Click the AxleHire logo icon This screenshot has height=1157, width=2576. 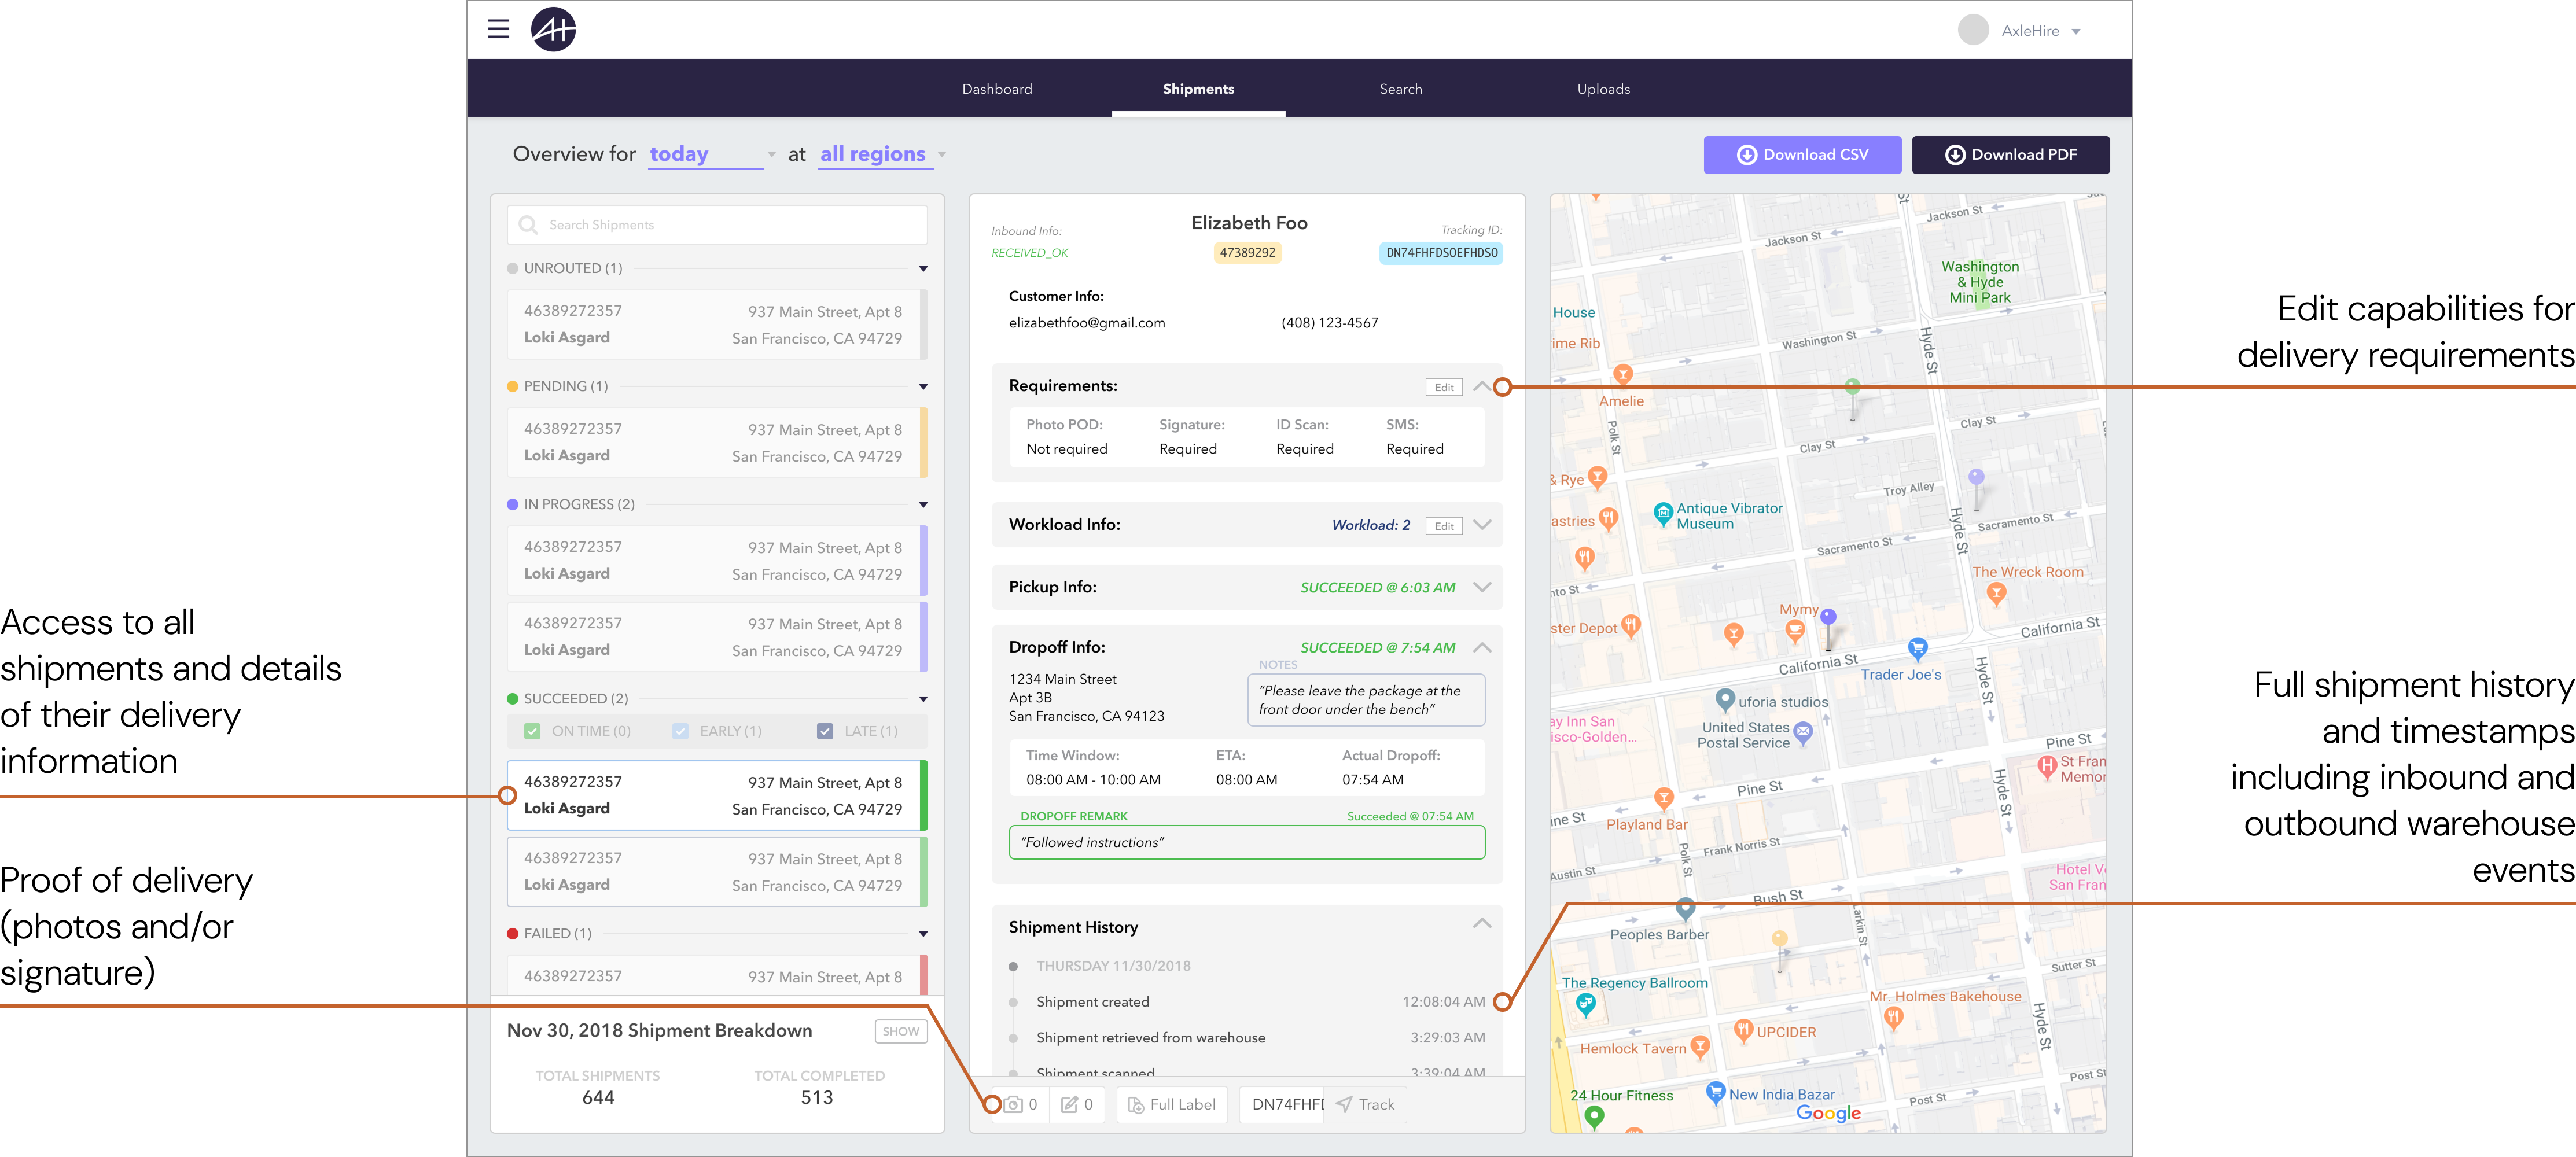click(554, 29)
